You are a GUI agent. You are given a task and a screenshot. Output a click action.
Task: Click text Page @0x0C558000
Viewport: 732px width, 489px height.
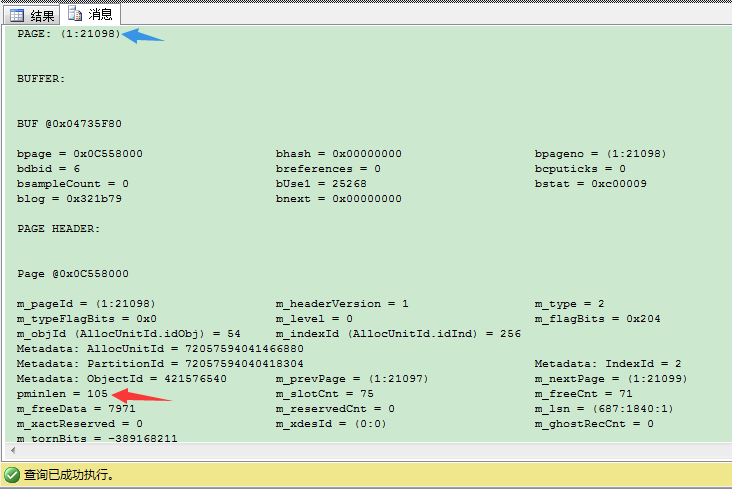tap(73, 274)
